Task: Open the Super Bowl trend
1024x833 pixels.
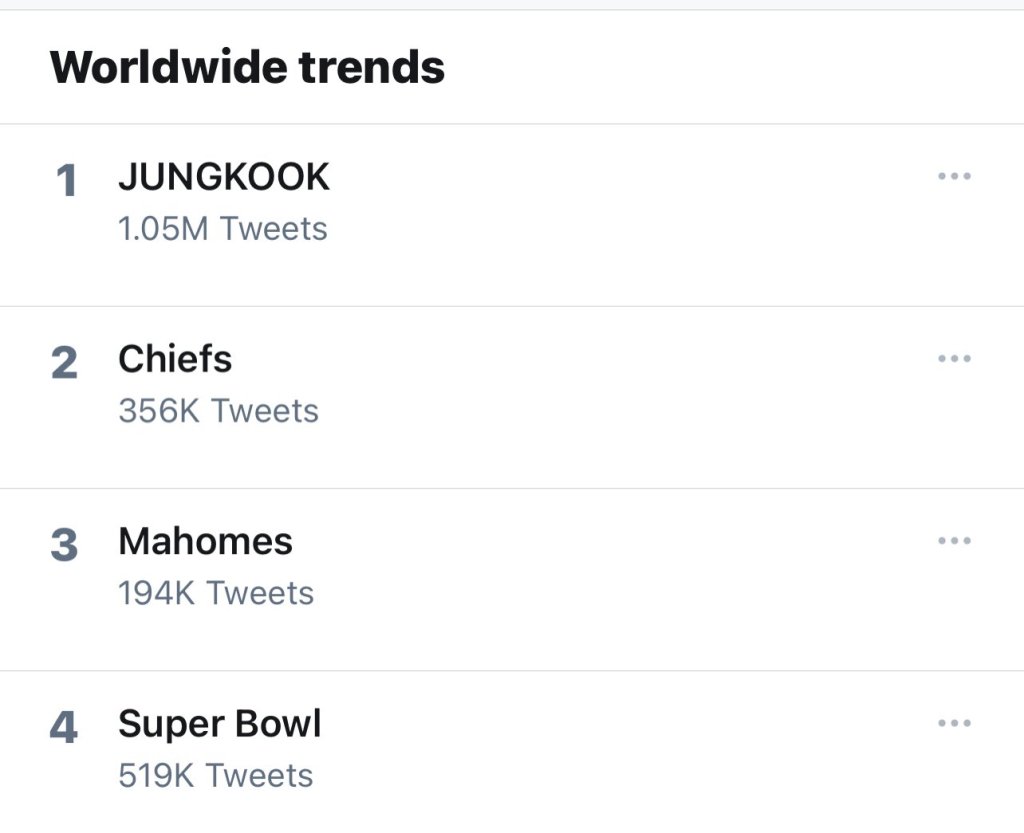Action: coord(220,724)
